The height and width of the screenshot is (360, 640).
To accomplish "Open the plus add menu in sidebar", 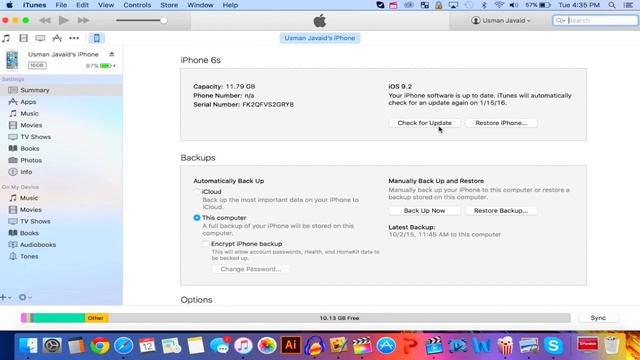I will click(x=5, y=298).
